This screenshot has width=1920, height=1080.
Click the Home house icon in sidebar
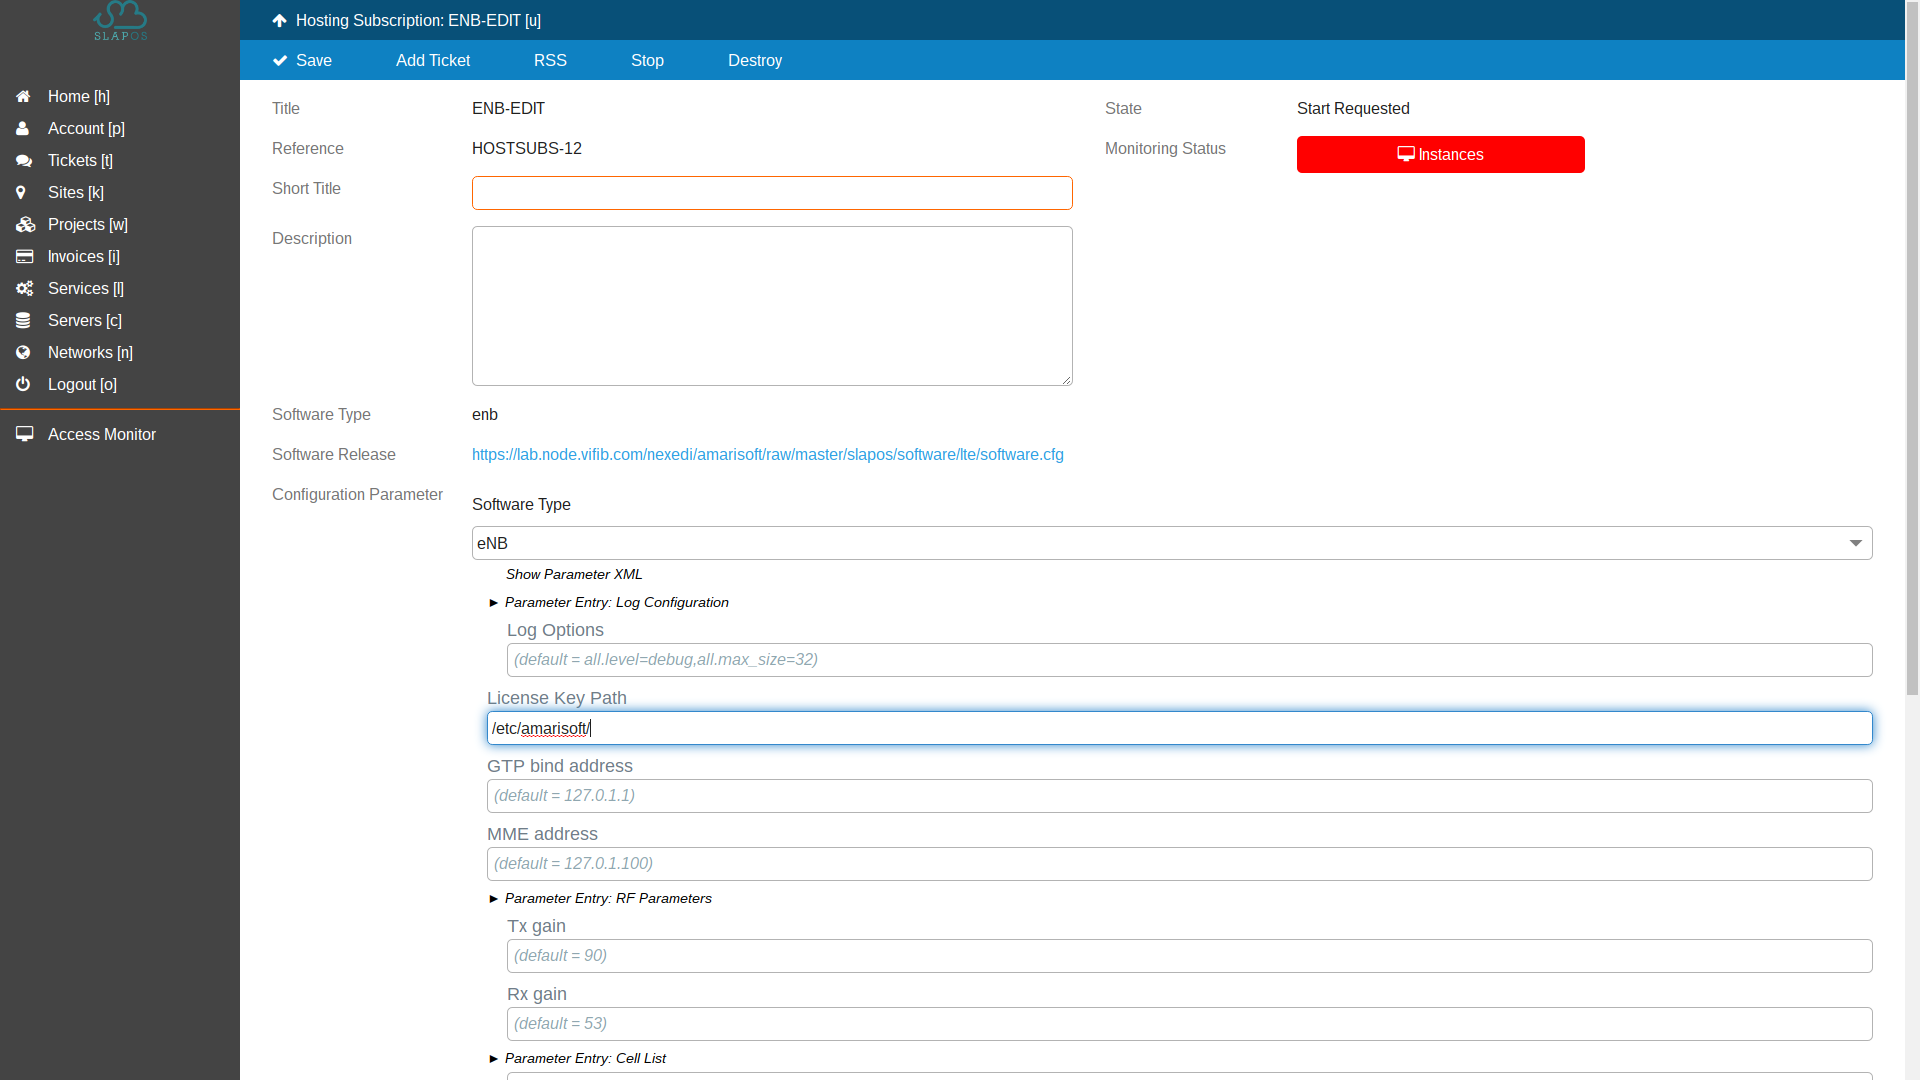click(23, 97)
